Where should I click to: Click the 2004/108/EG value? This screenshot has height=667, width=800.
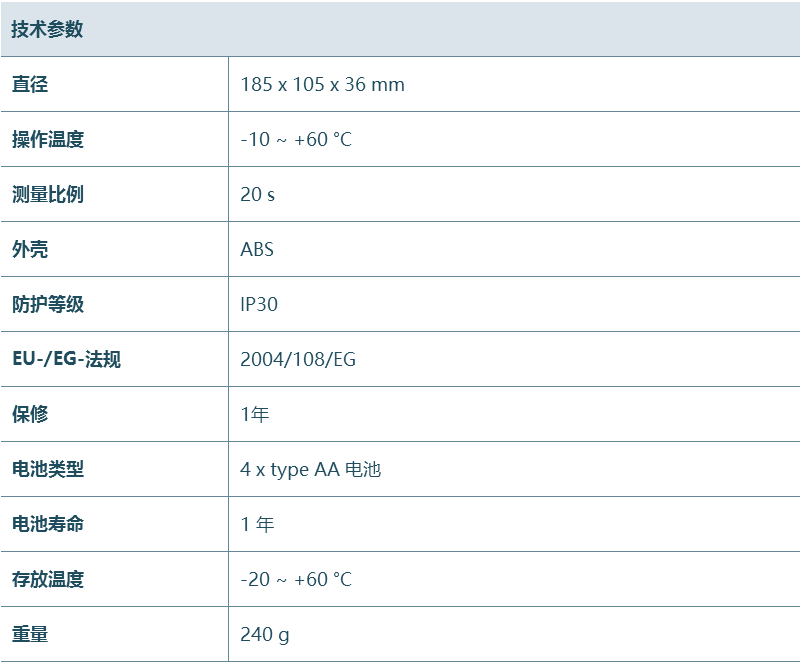click(298, 359)
